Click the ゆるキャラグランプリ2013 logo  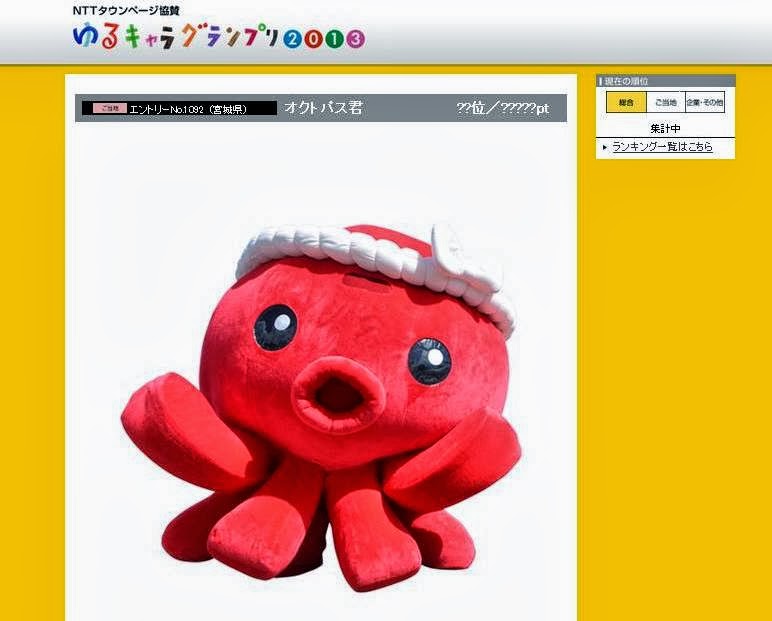219,37
